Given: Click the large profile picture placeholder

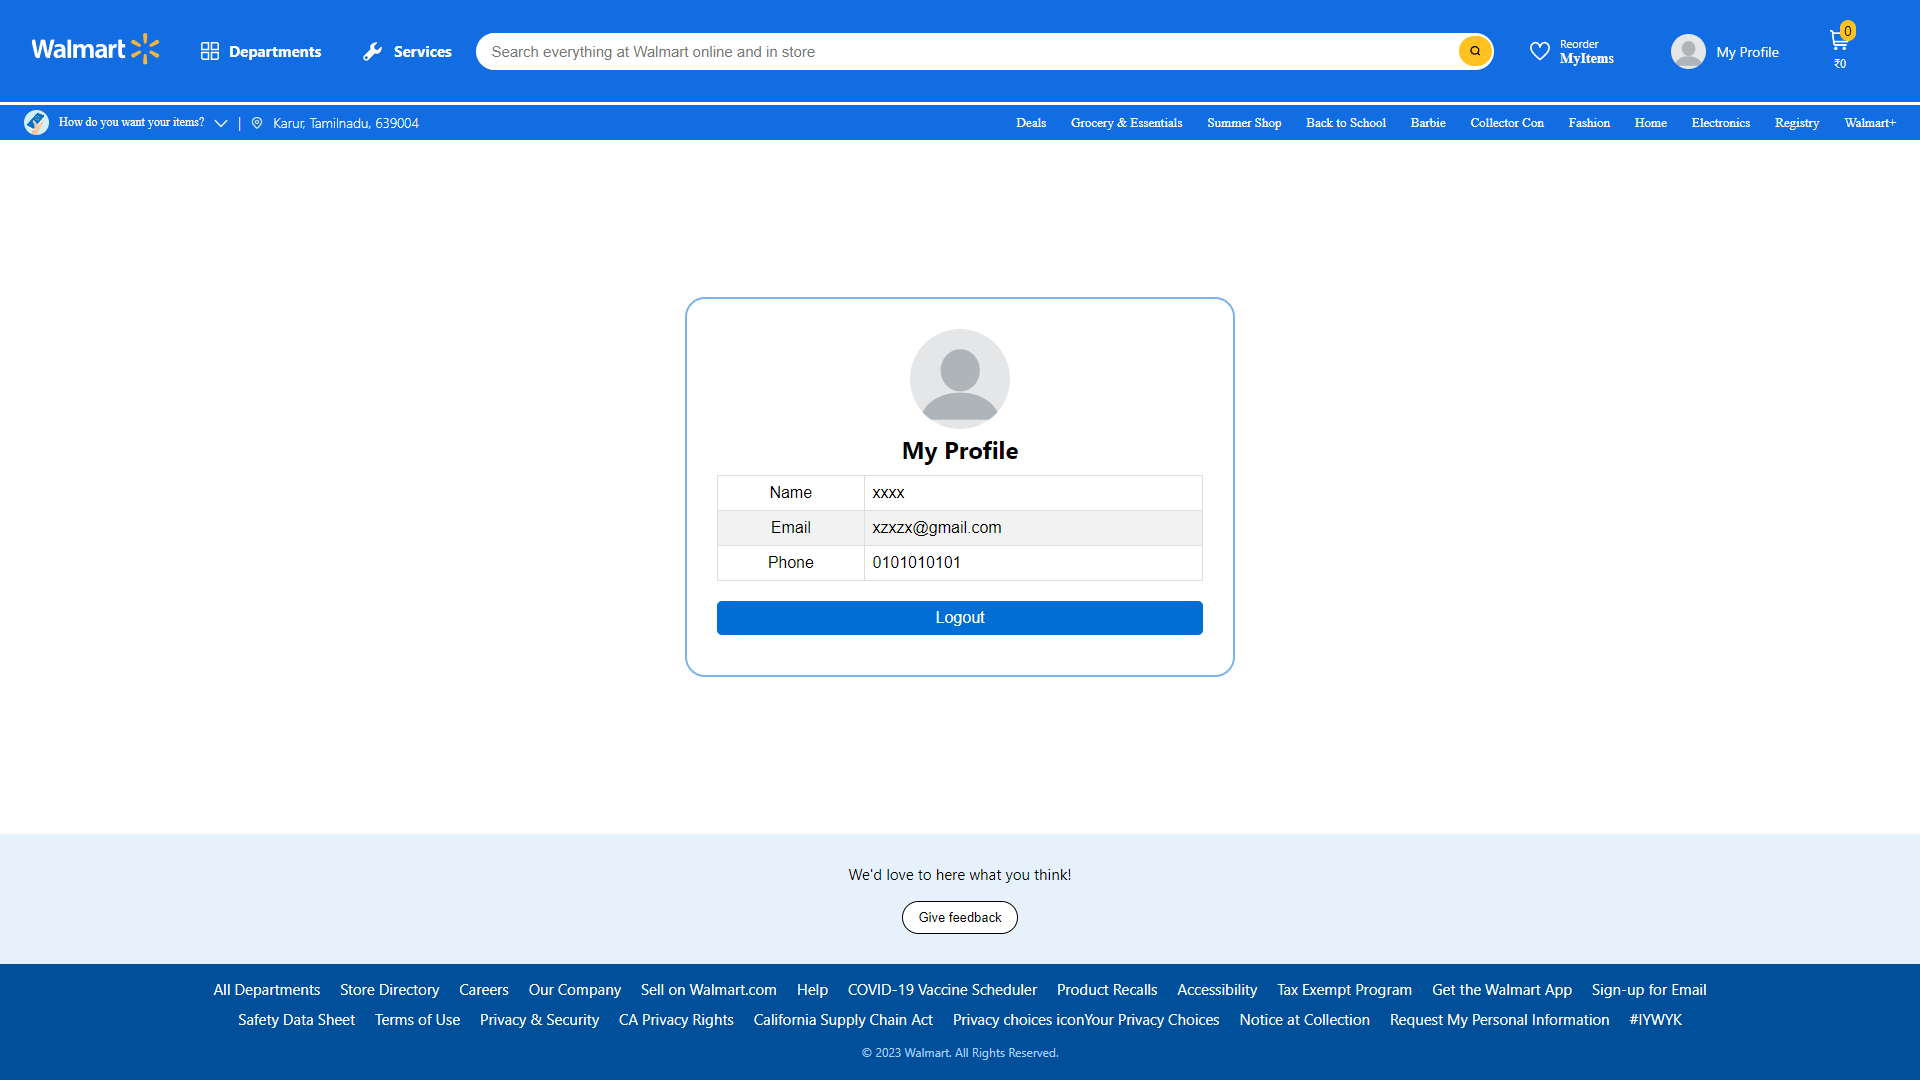Looking at the screenshot, I should [959, 379].
